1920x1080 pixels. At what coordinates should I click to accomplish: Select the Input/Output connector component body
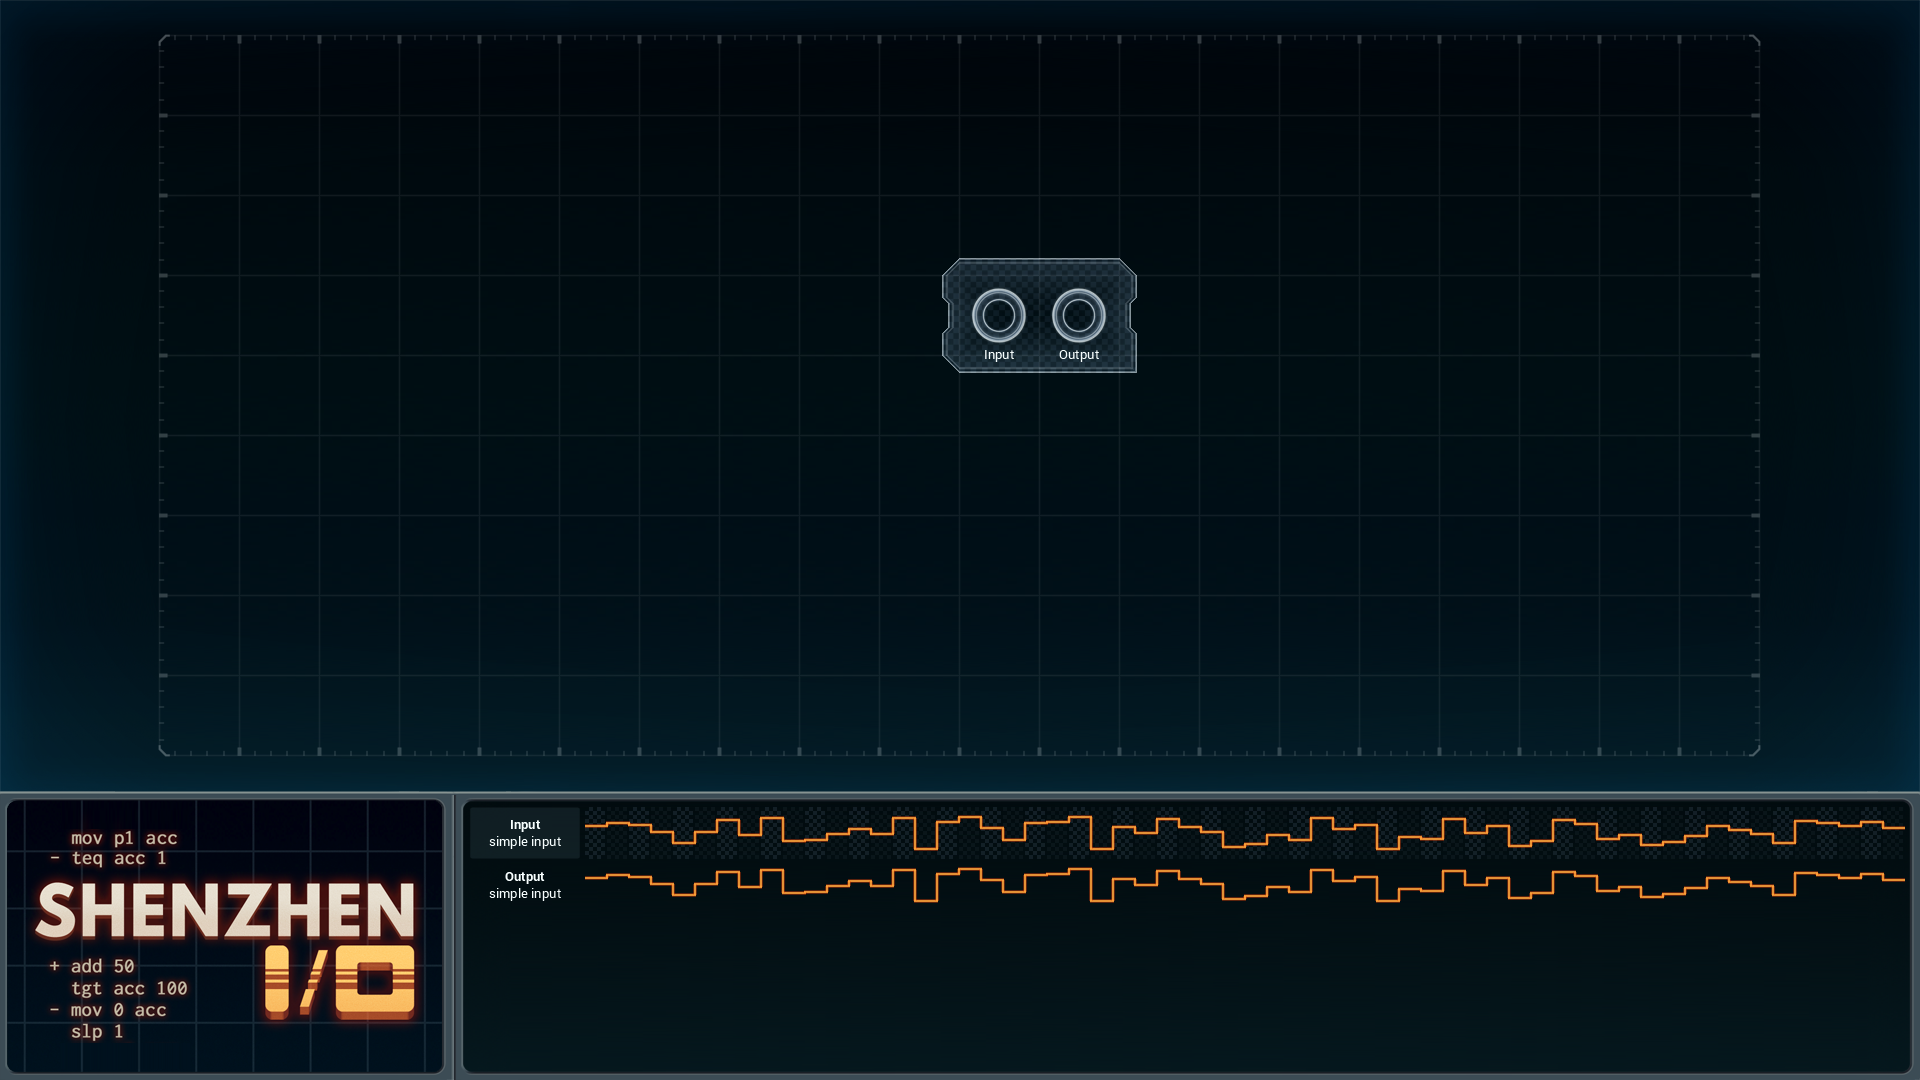[x=1039, y=316]
